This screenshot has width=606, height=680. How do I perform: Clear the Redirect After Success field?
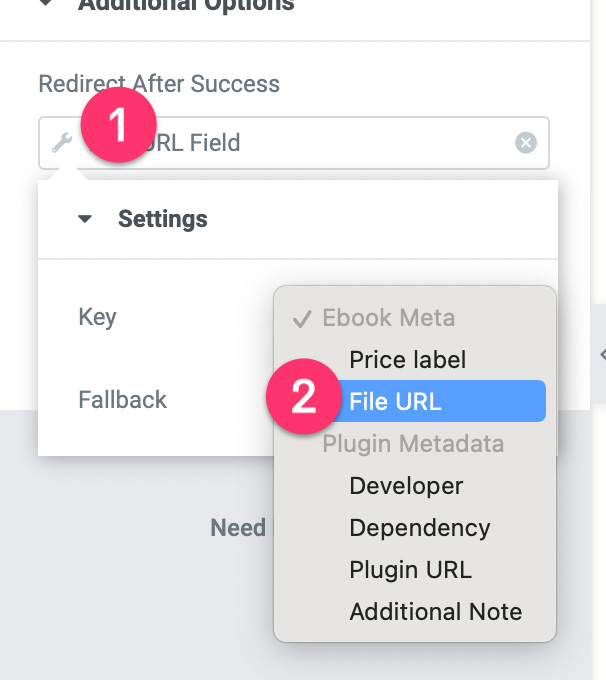point(526,143)
